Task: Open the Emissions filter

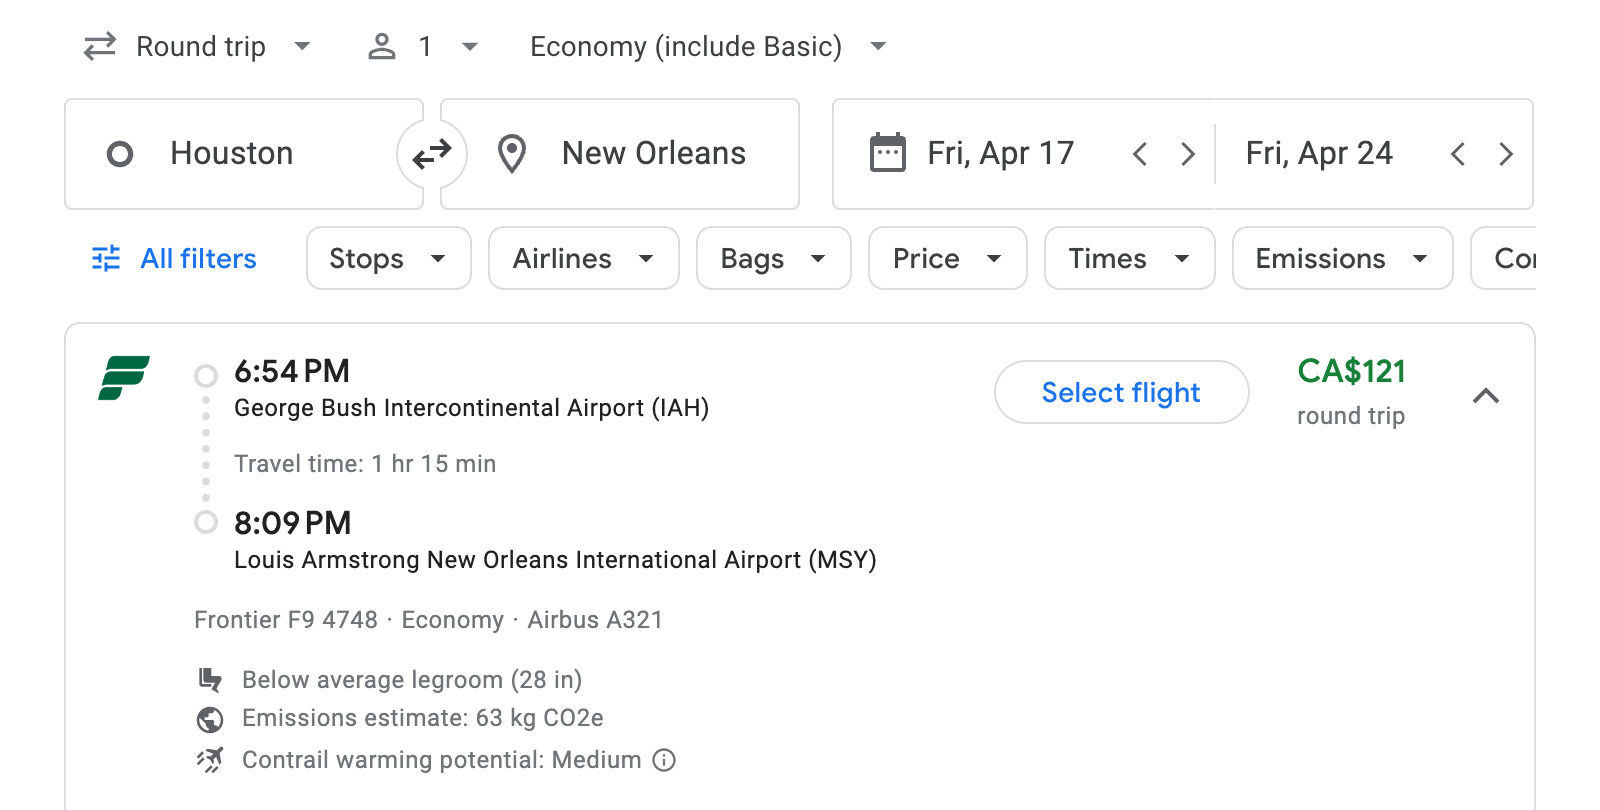Action: [1342, 258]
